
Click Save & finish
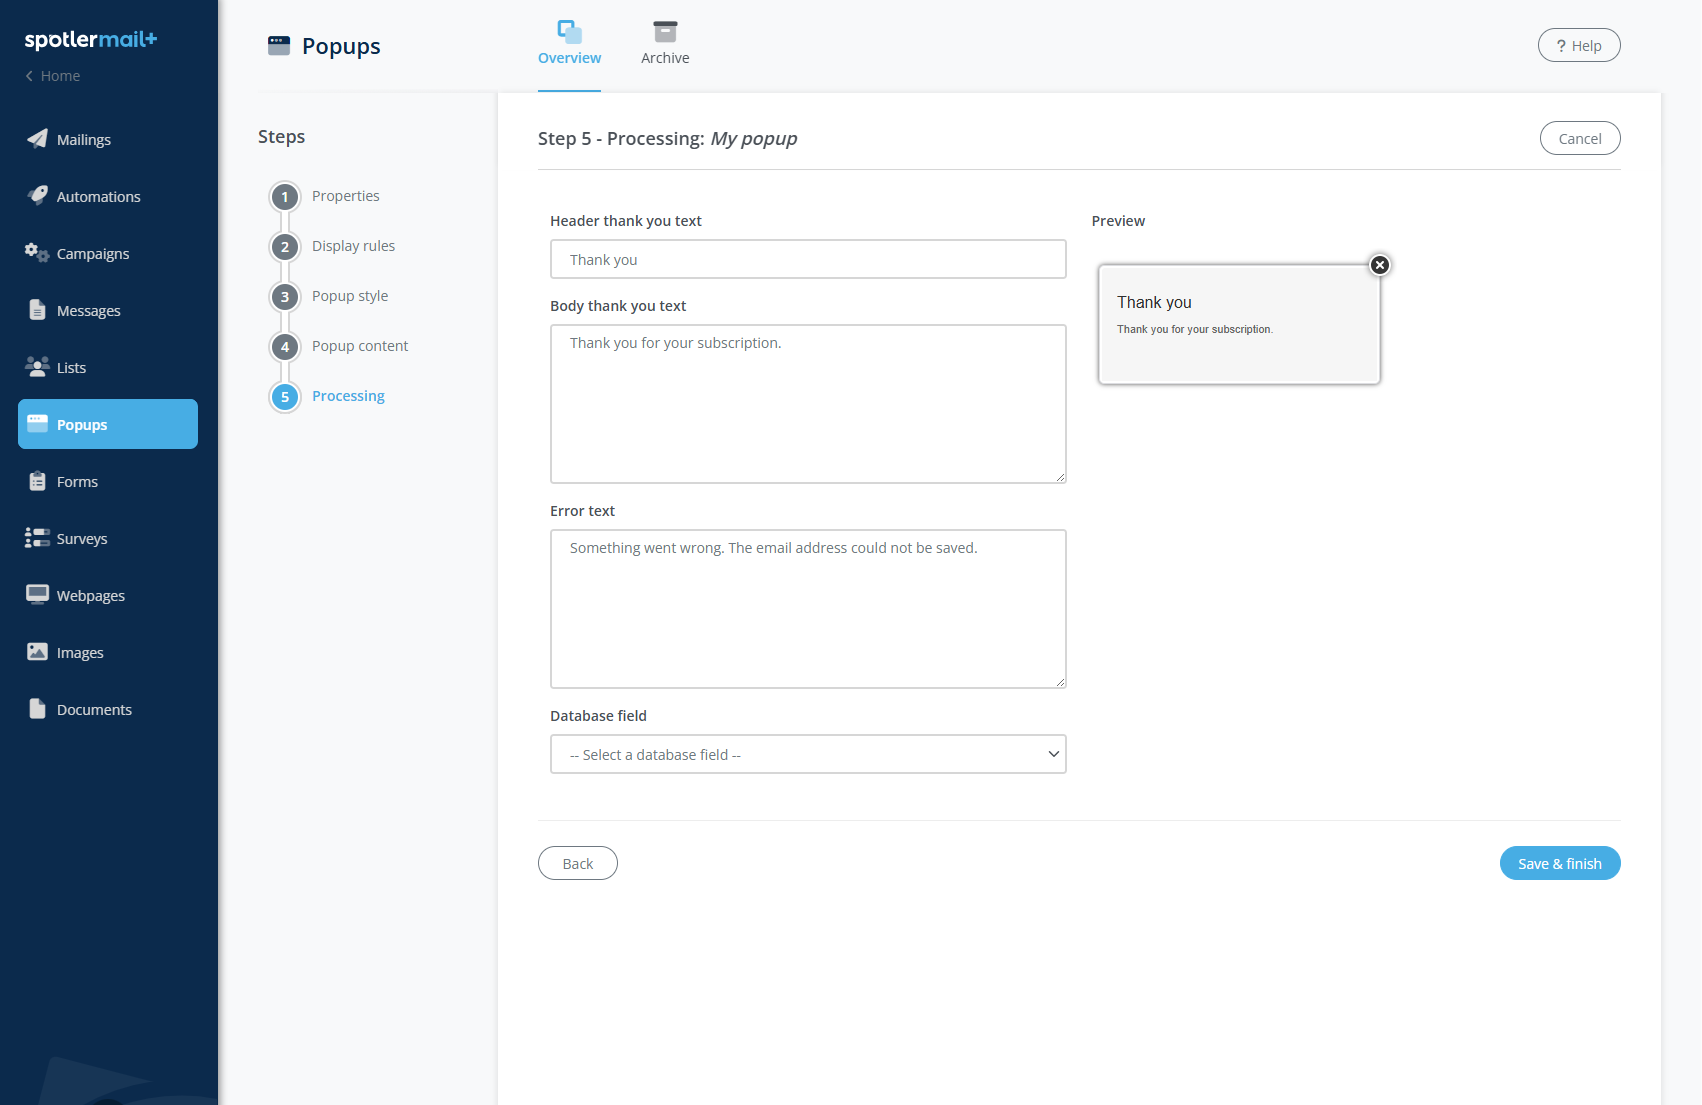coord(1560,863)
